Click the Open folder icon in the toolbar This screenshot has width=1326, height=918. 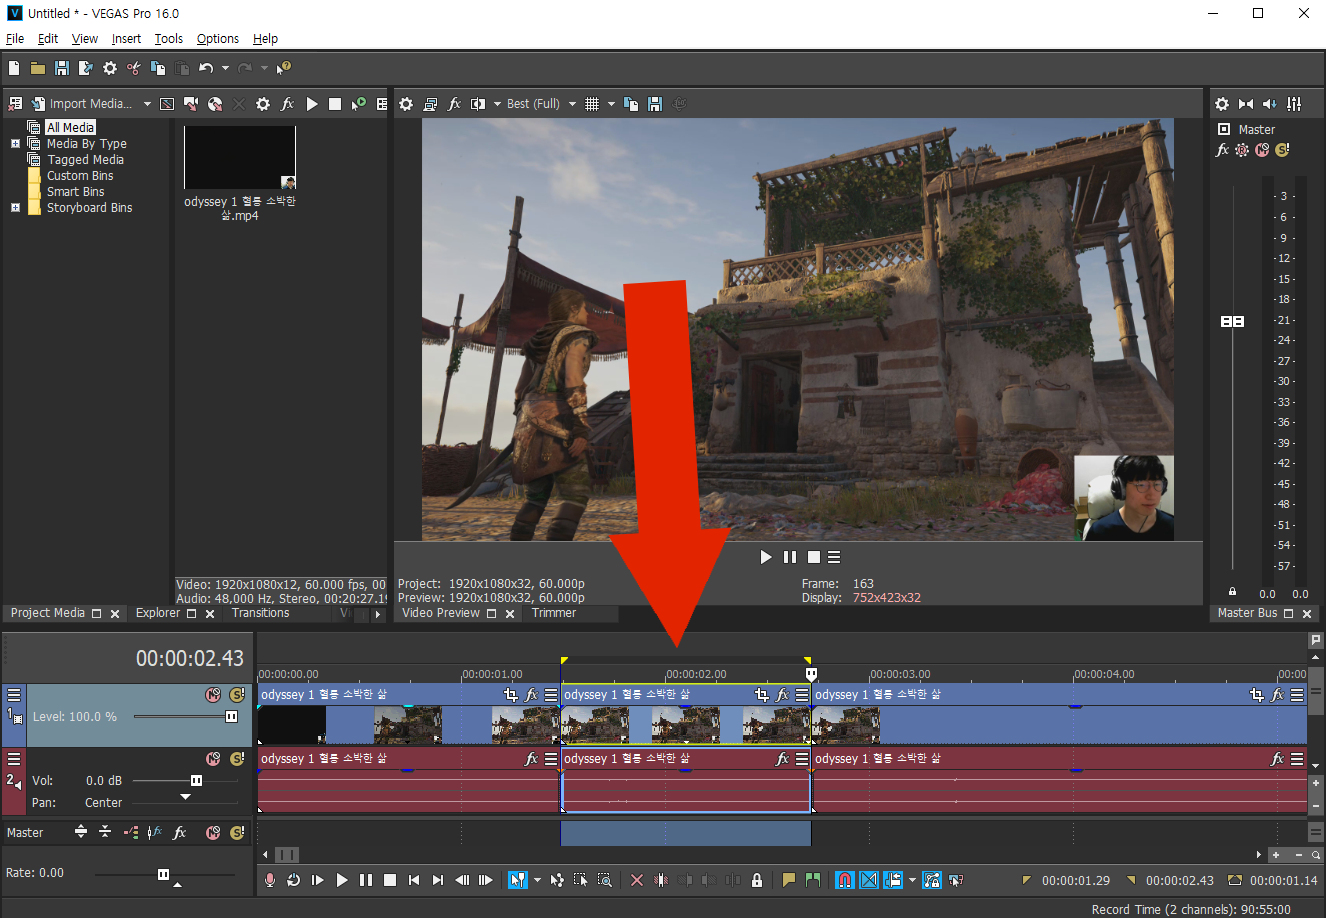[38, 68]
